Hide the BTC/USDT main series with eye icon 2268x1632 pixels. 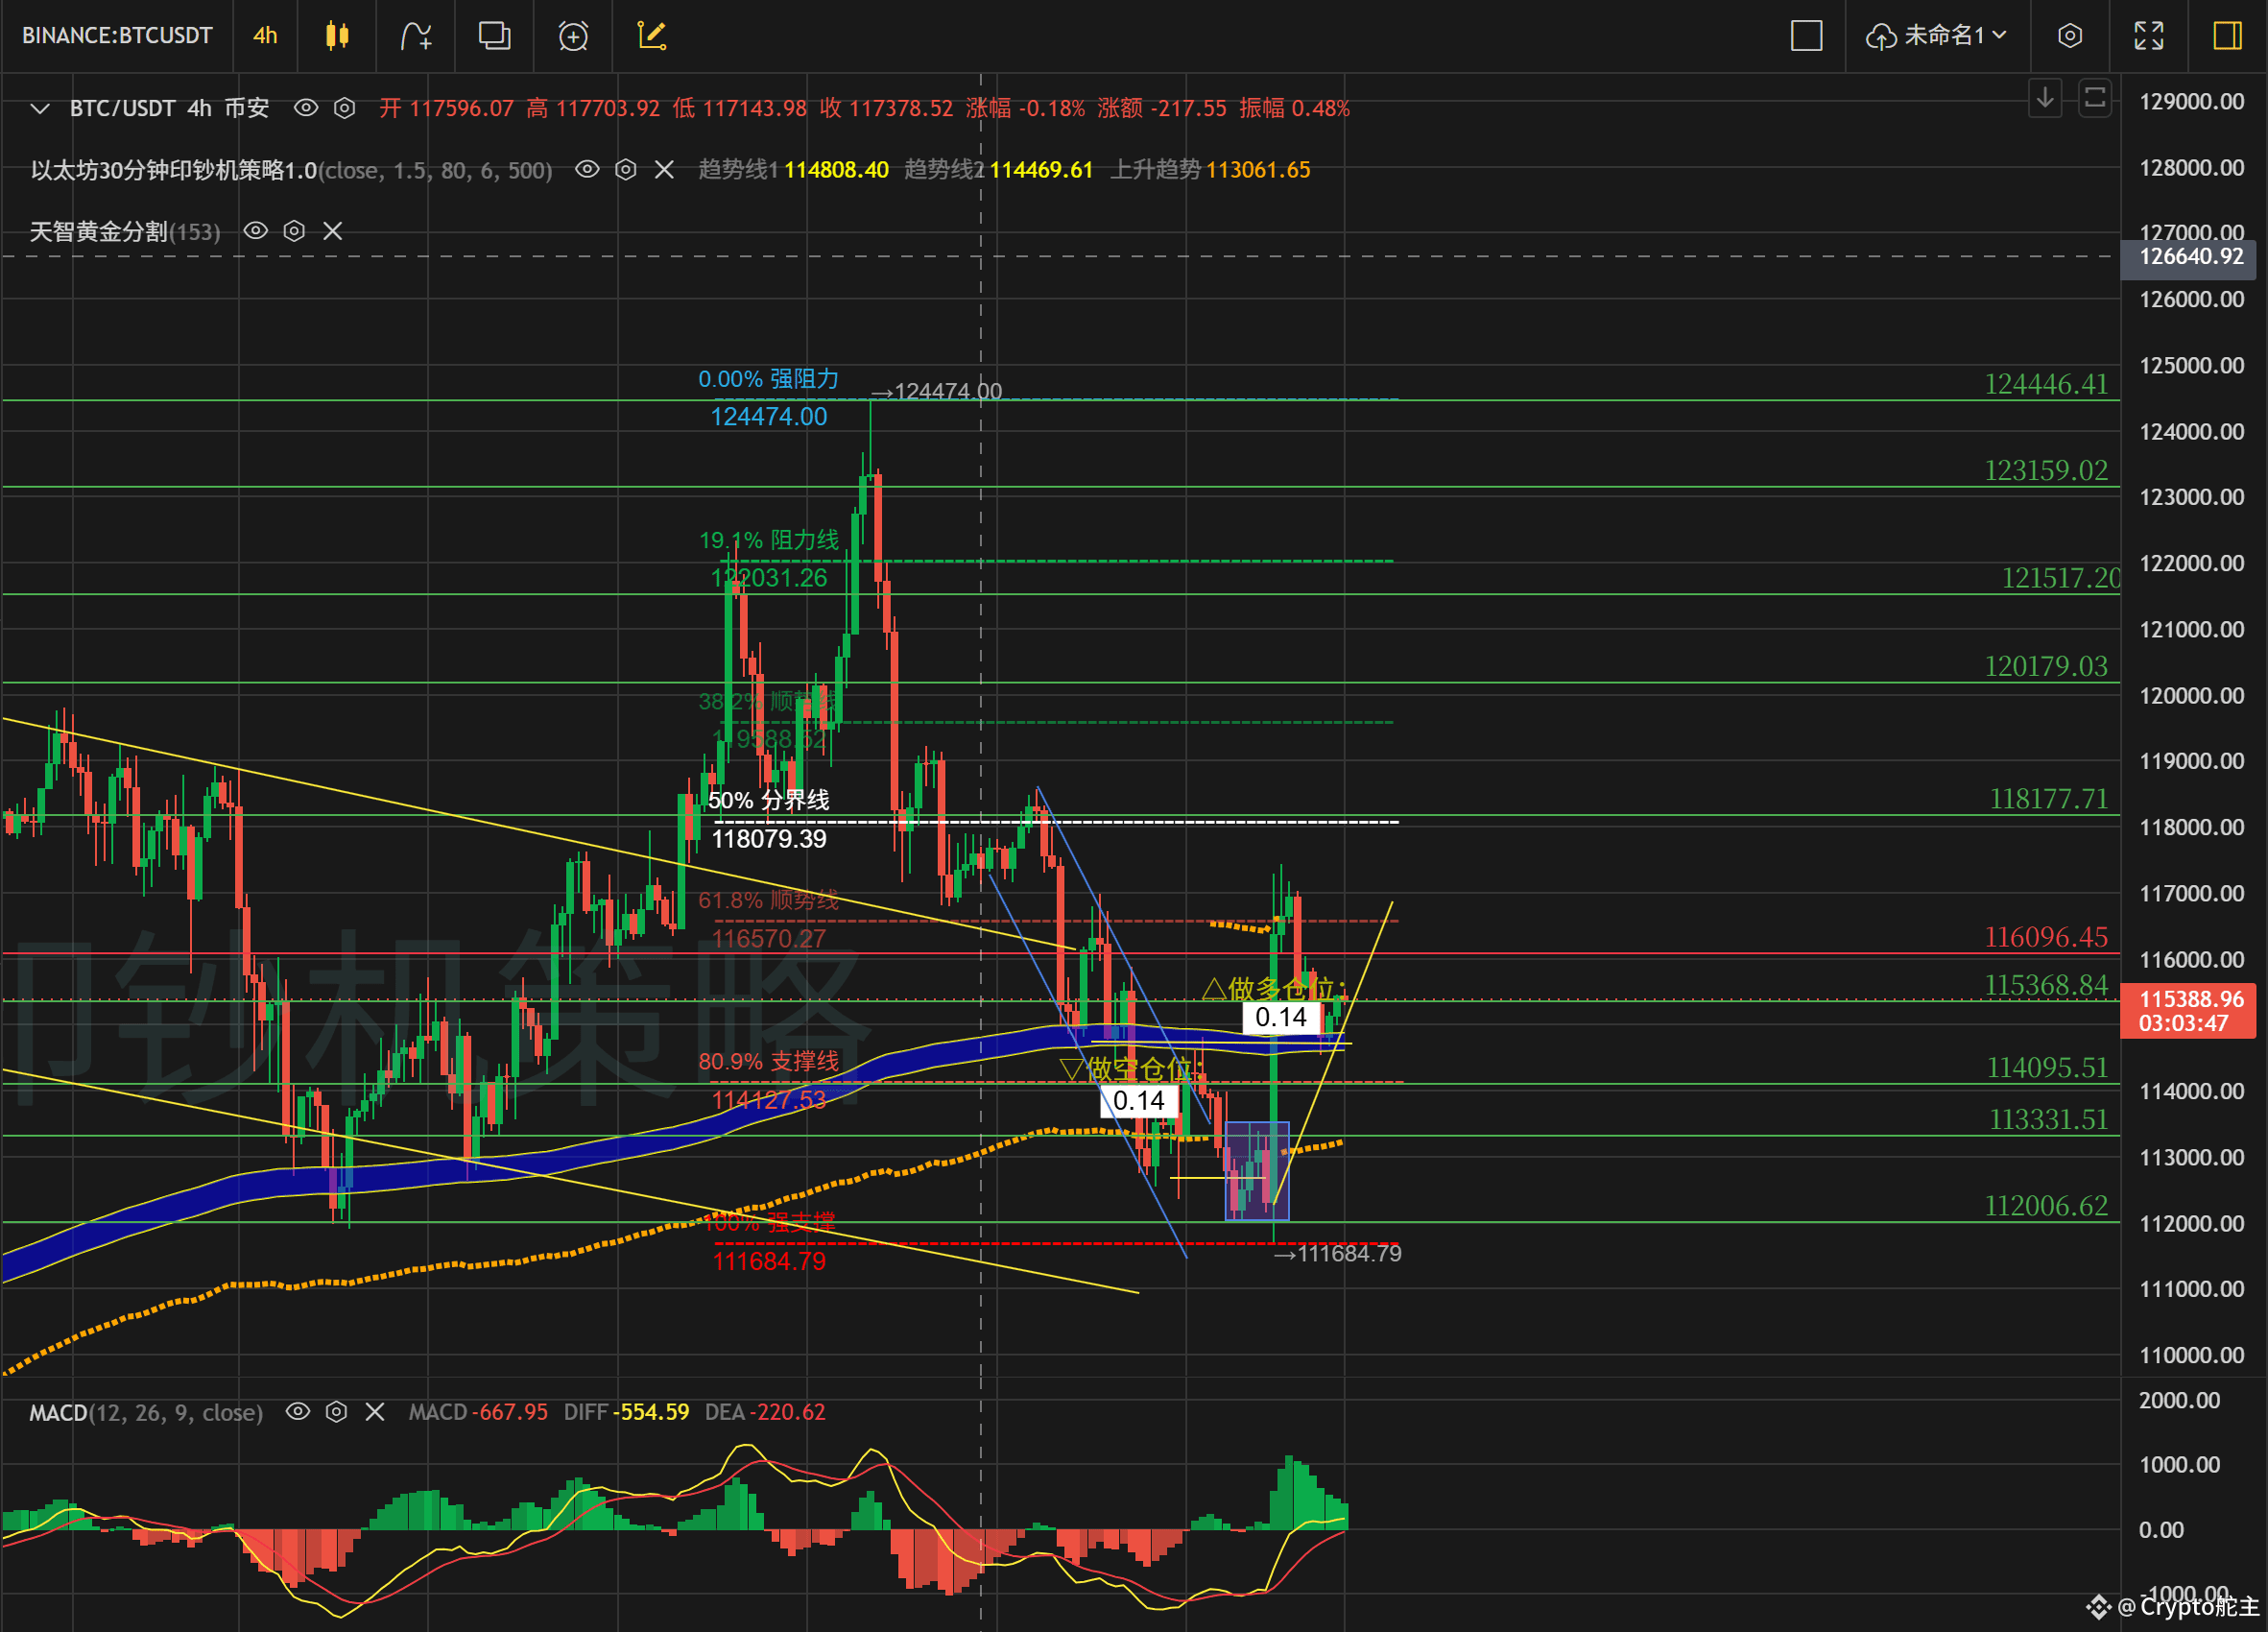click(x=306, y=107)
